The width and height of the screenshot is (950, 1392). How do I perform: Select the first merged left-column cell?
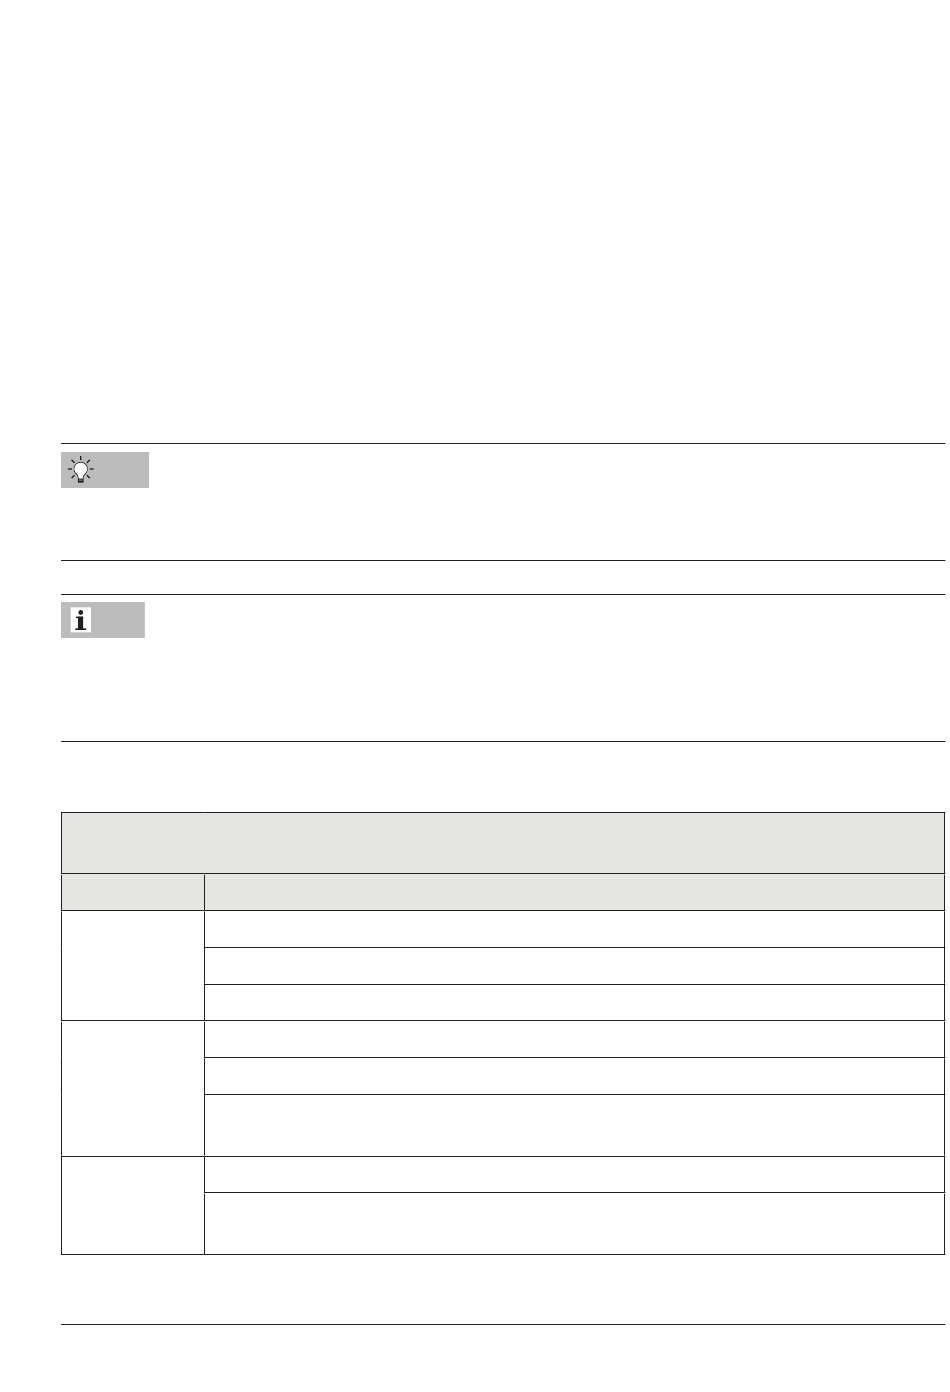[133, 965]
